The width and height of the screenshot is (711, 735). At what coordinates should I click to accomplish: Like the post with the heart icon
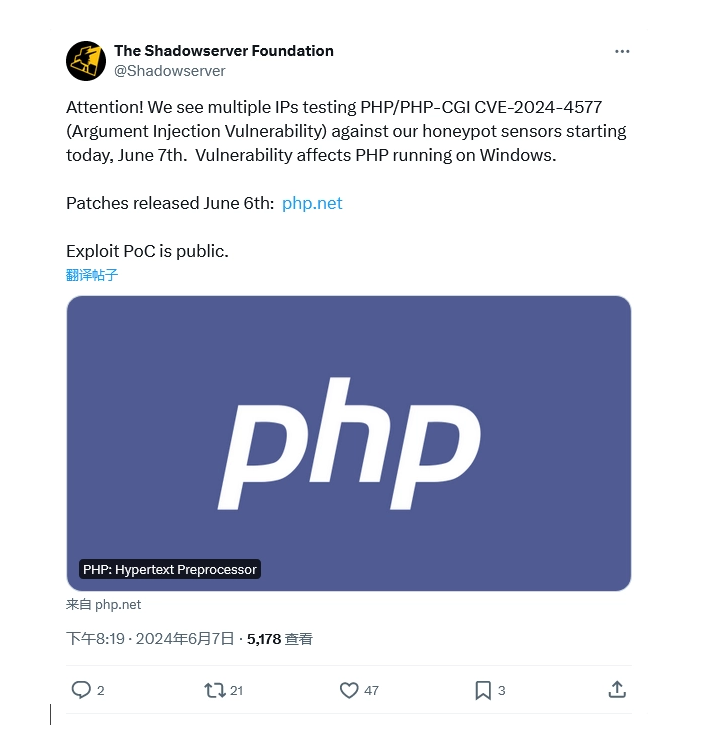(349, 690)
